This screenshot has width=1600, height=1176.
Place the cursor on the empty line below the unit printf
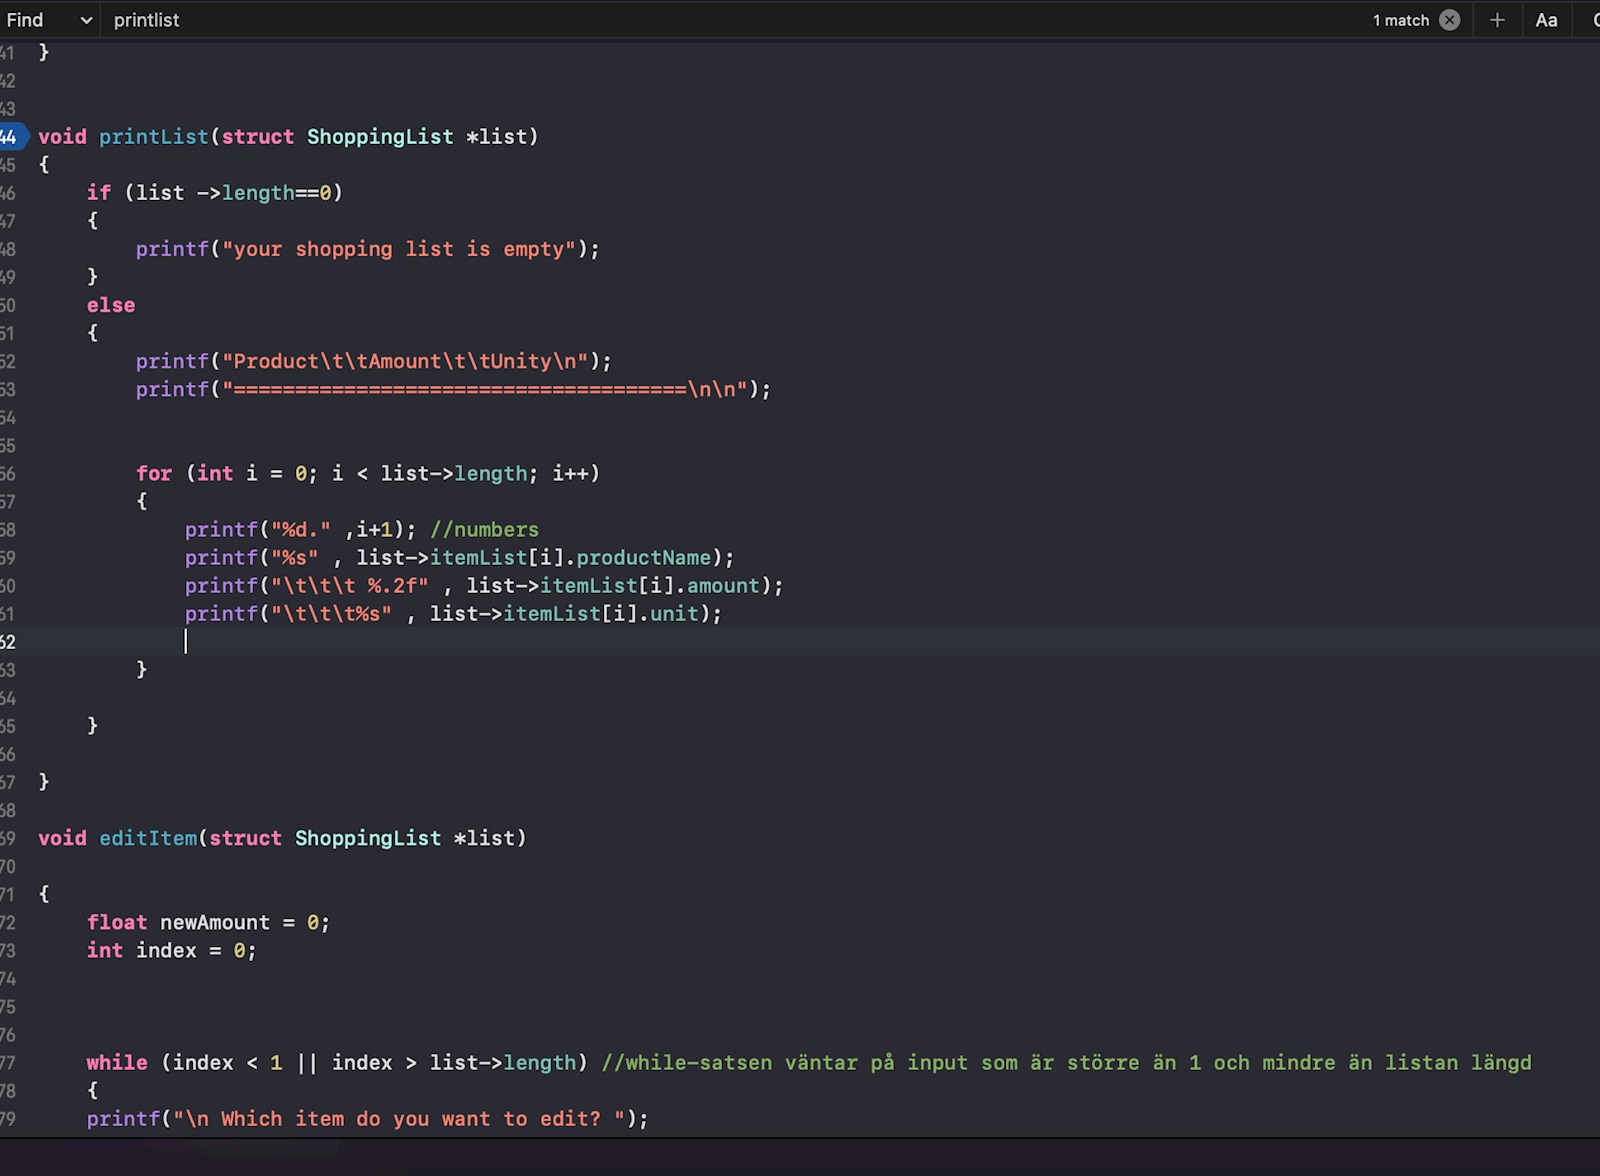400,642
